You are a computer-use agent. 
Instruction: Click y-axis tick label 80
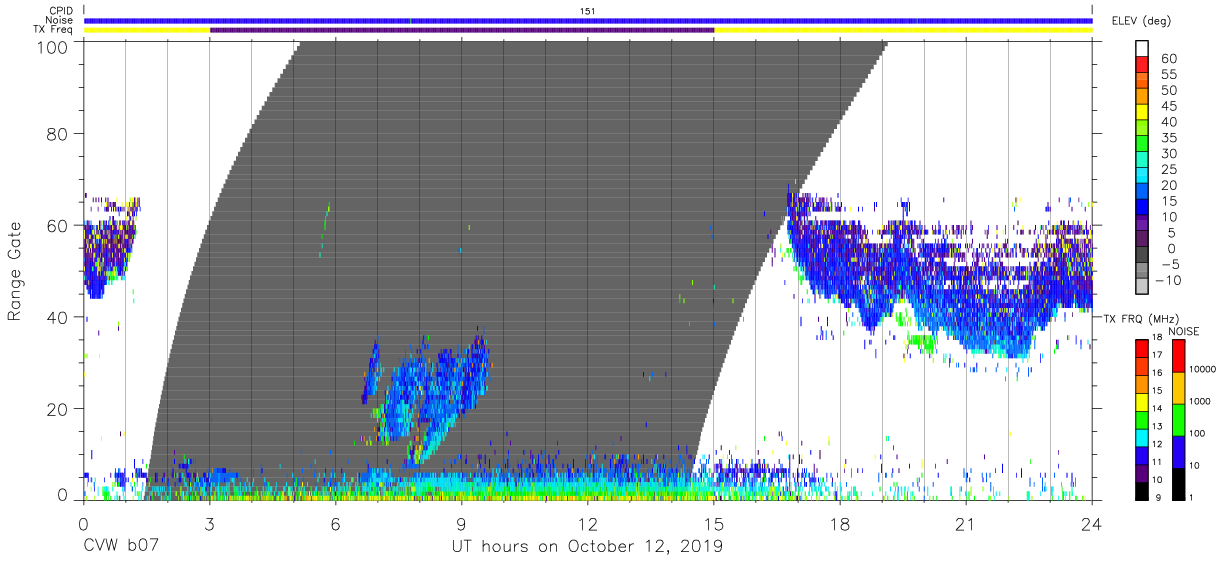tap(58, 133)
